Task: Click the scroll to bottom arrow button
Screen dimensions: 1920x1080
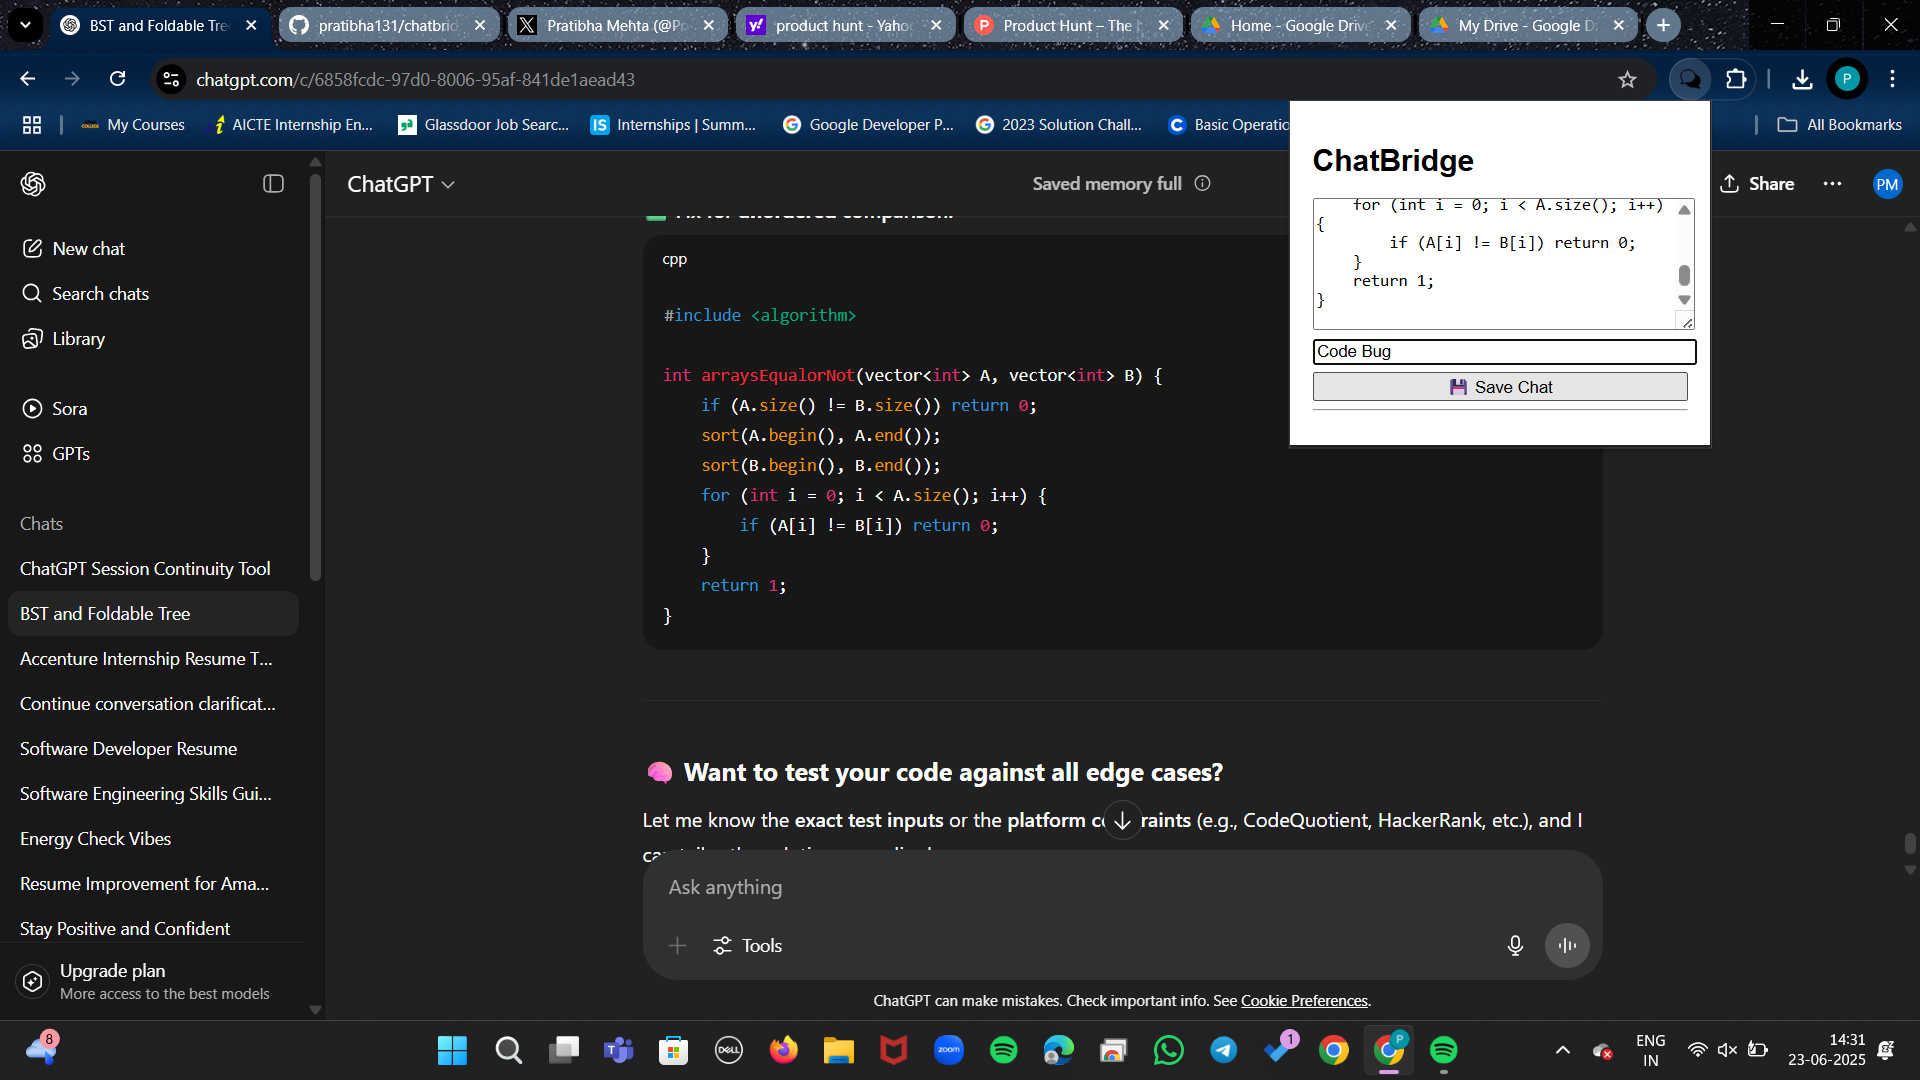Action: point(1122,821)
